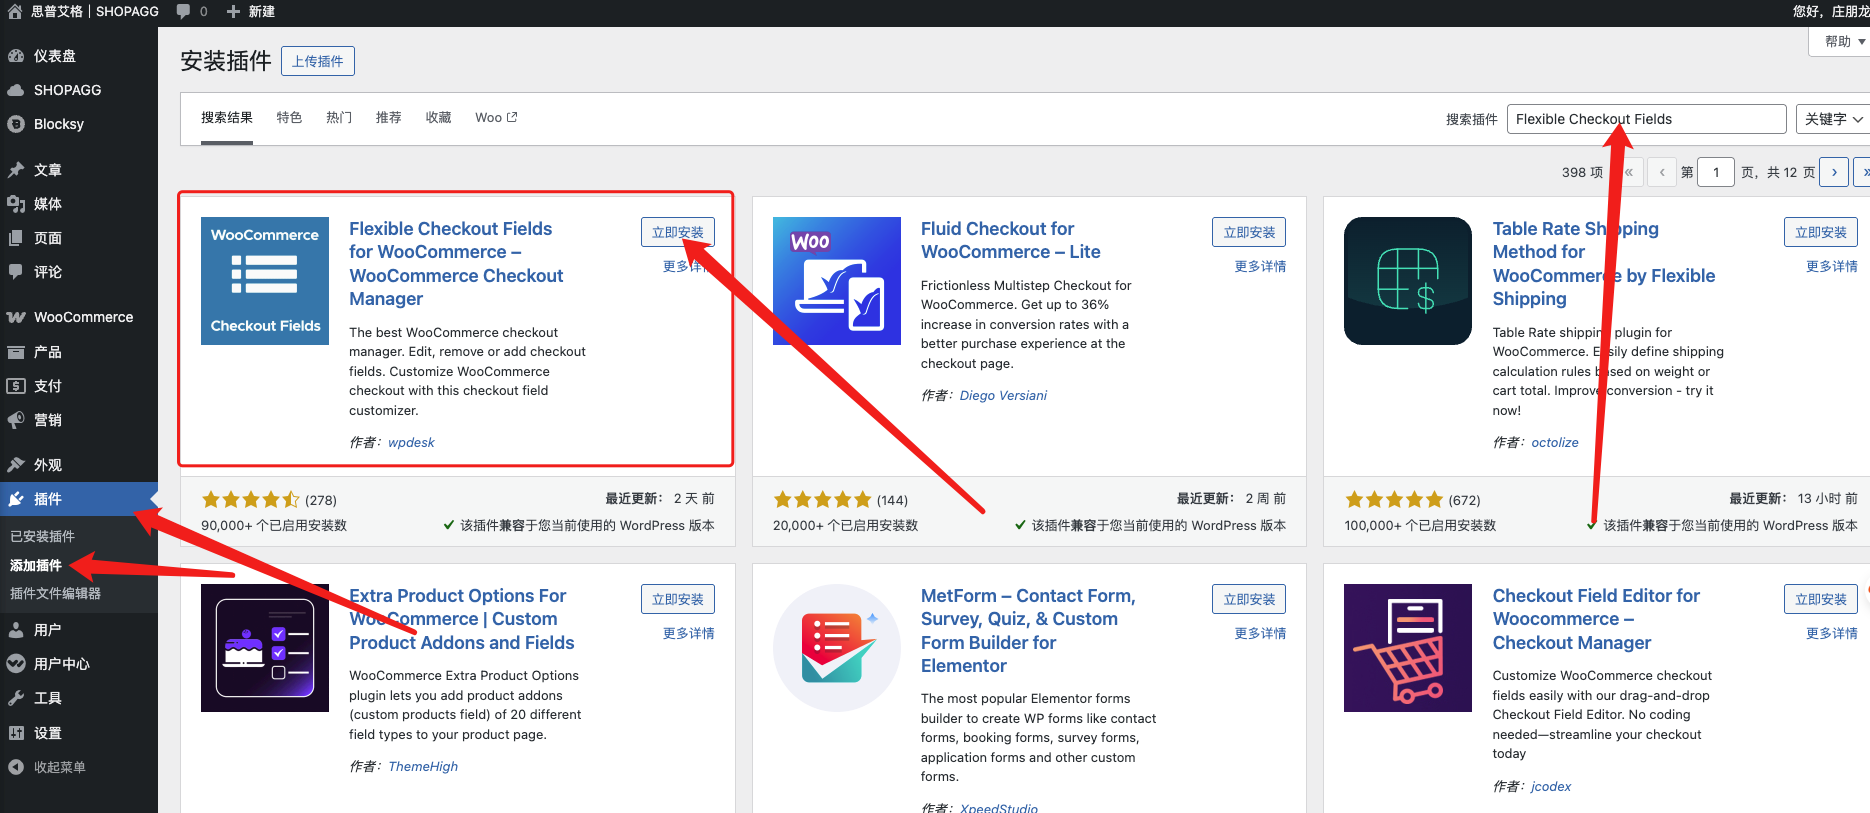Click the SHOPAGG cloud icon in sidebar

[x=16, y=90]
